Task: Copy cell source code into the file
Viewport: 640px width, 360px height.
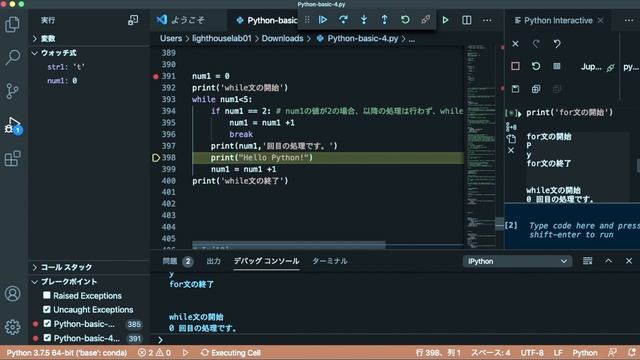Action: (x=511, y=139)
